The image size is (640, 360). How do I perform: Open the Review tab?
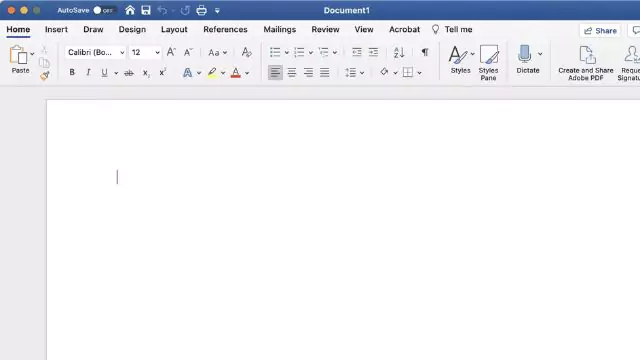click(x=325, y=29)
